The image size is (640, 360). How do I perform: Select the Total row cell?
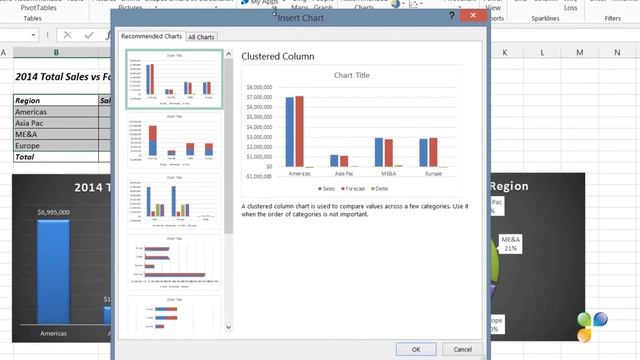point(56,157)
